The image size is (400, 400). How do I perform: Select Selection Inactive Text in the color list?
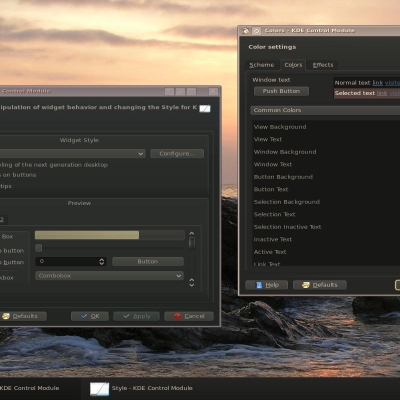[x=288, y=227]
